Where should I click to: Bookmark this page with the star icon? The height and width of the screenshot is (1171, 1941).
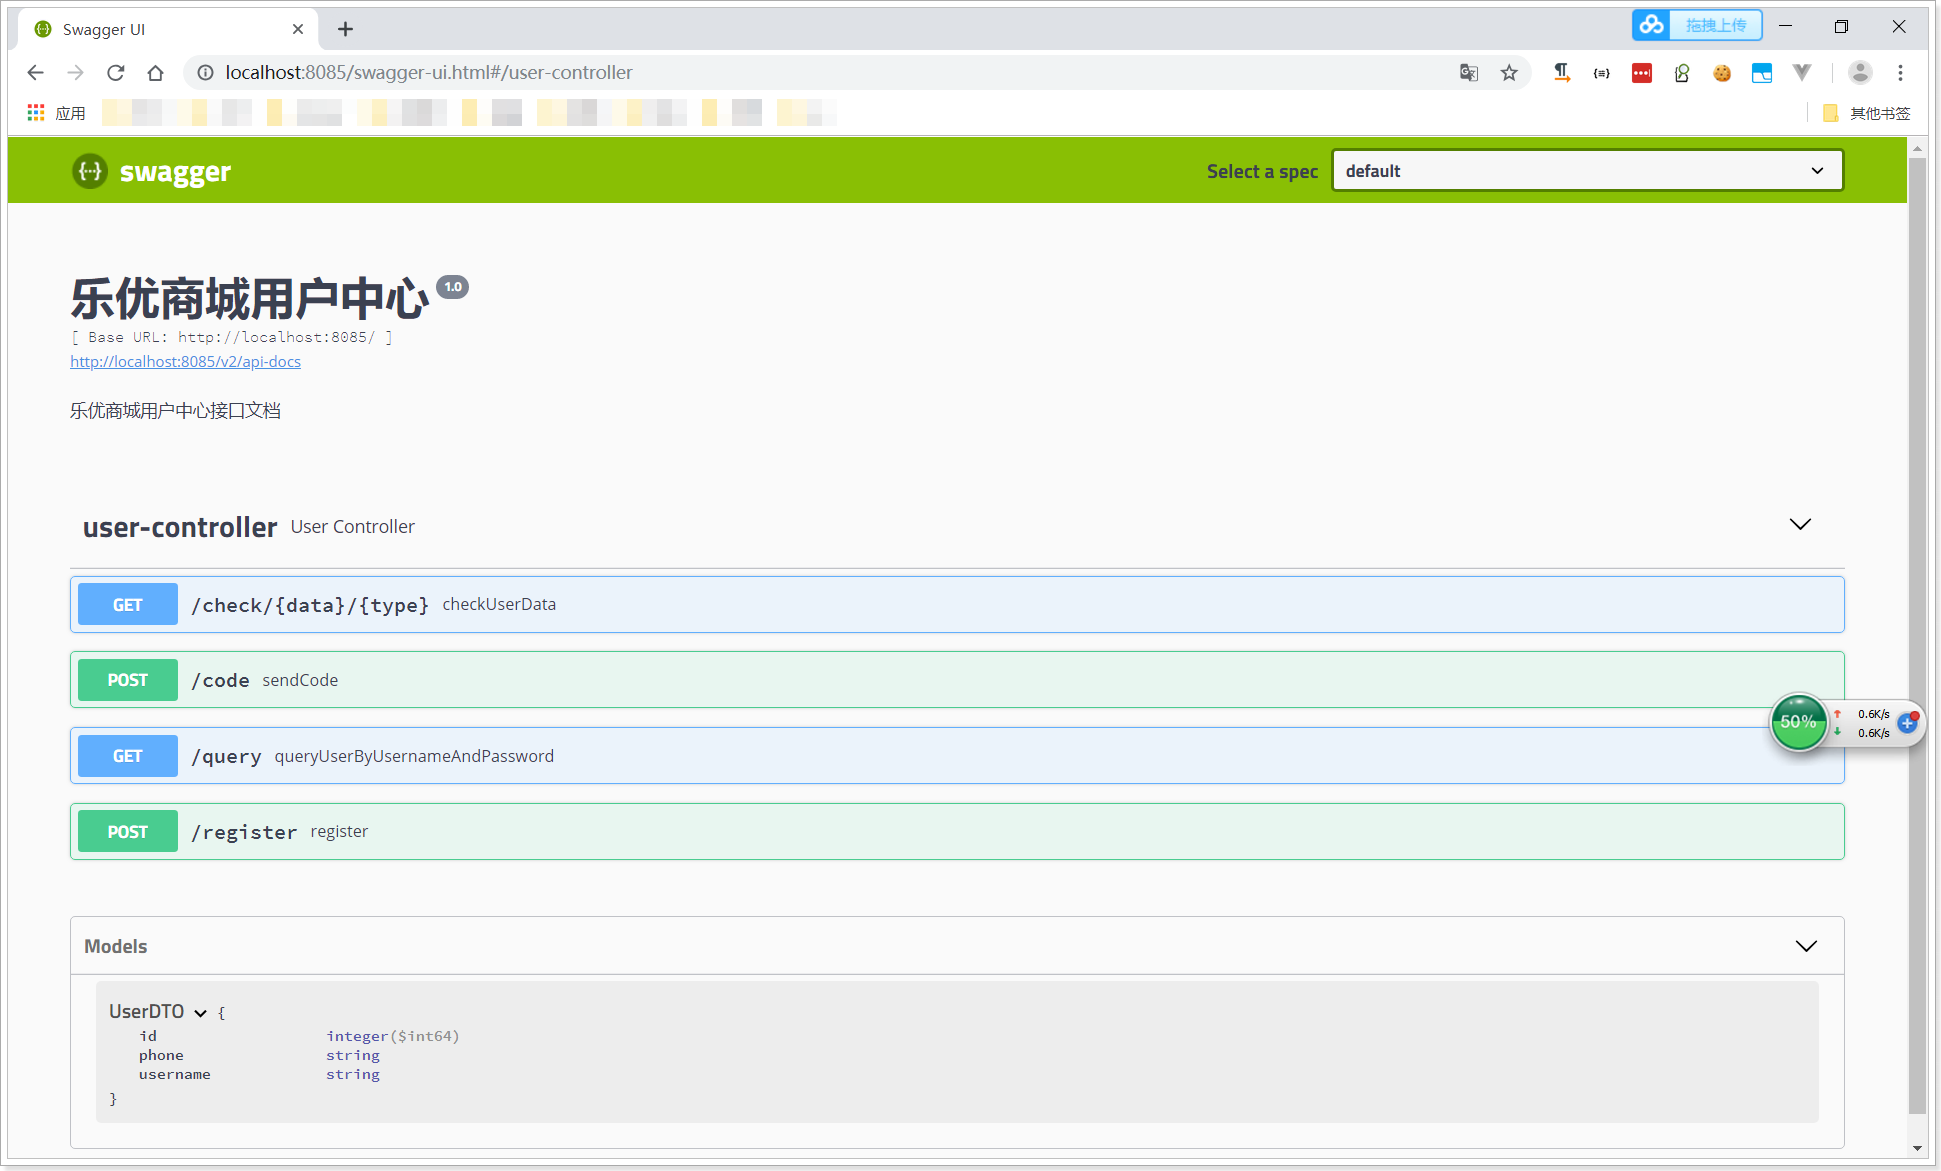pos(1509,73)
